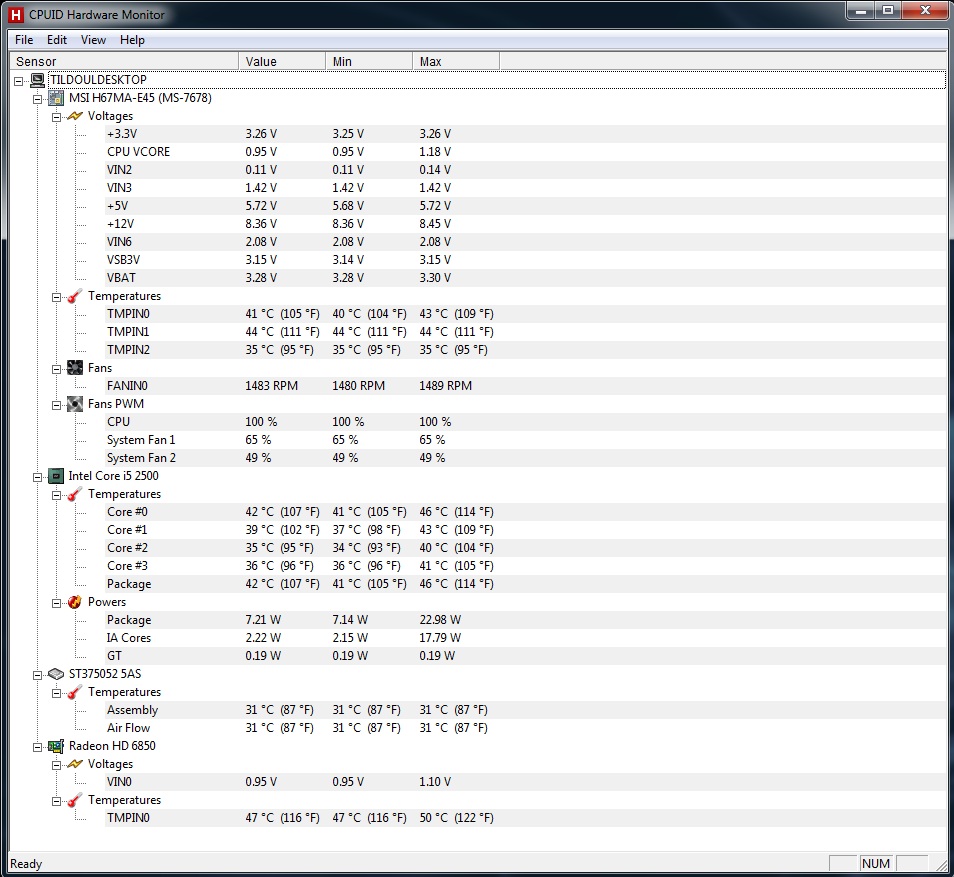
Task: Collapse the Powers group
Action: coord(57,603)
